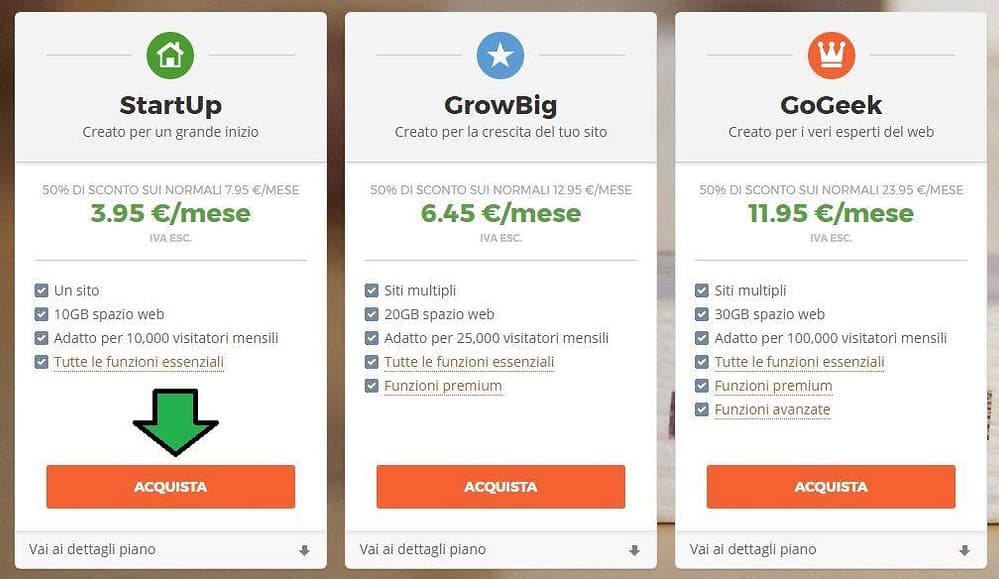
Task: Expand StartUp plan details arrow
Action: [x=305, y=550]
